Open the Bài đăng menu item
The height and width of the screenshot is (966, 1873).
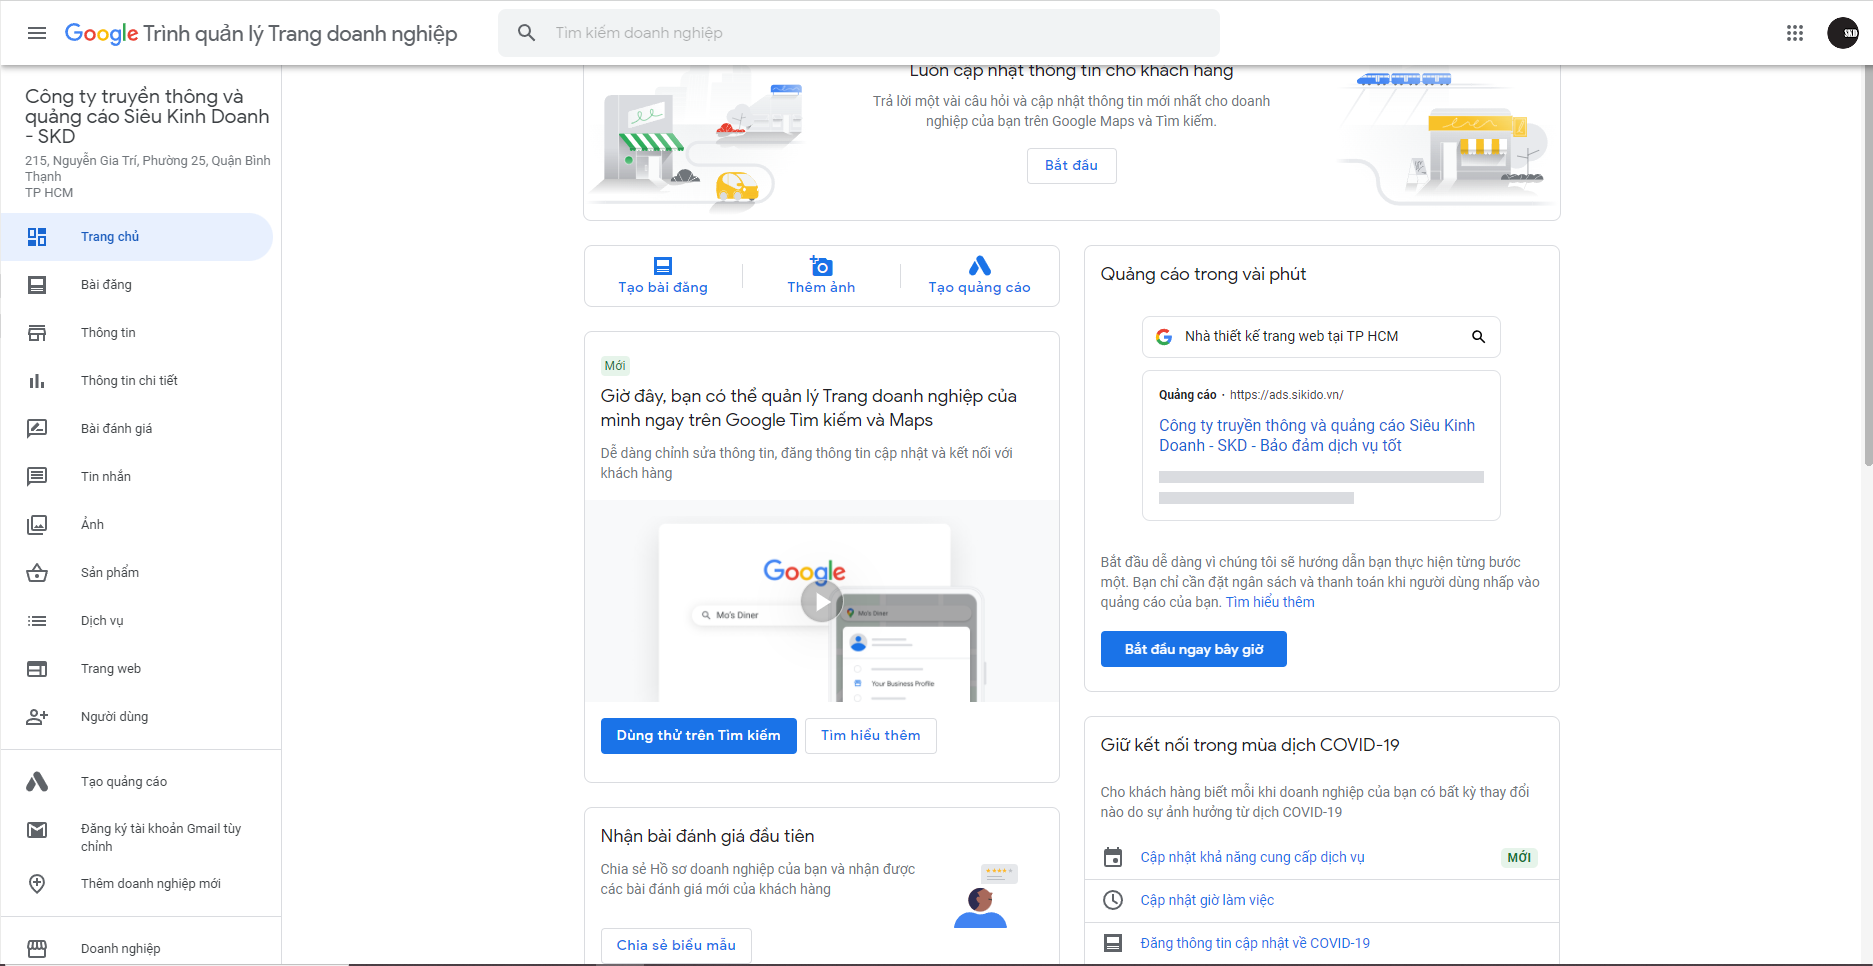click(137, 285)
